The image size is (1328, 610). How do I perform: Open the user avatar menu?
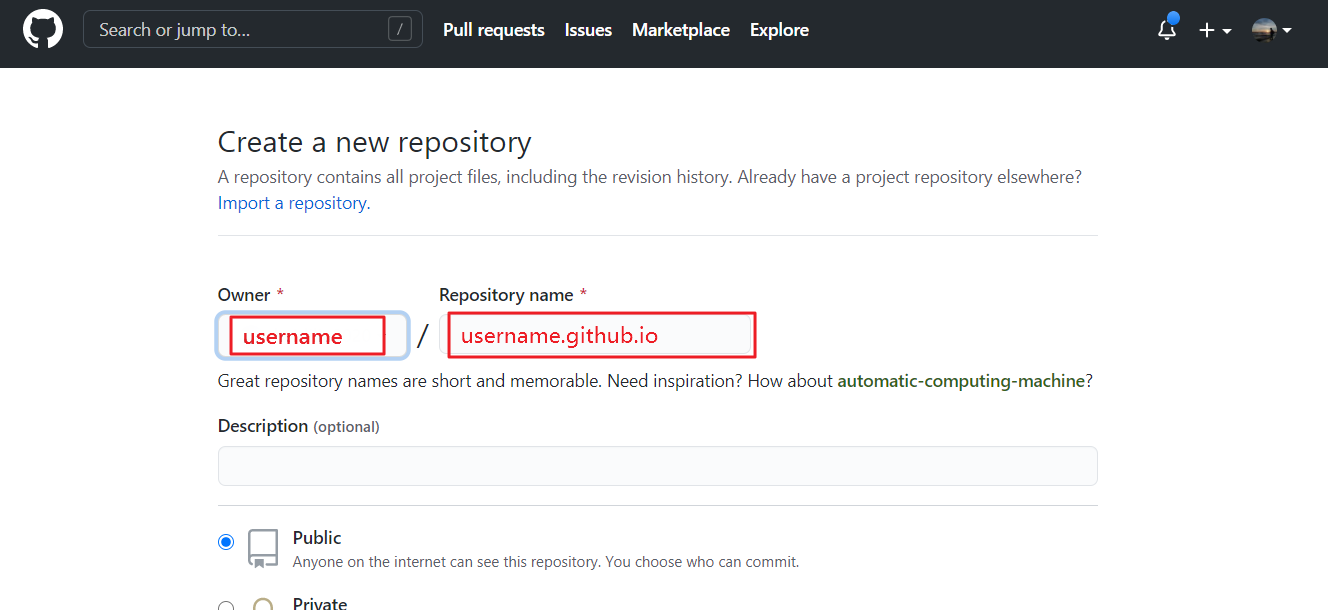click(x=1271, y=30)
